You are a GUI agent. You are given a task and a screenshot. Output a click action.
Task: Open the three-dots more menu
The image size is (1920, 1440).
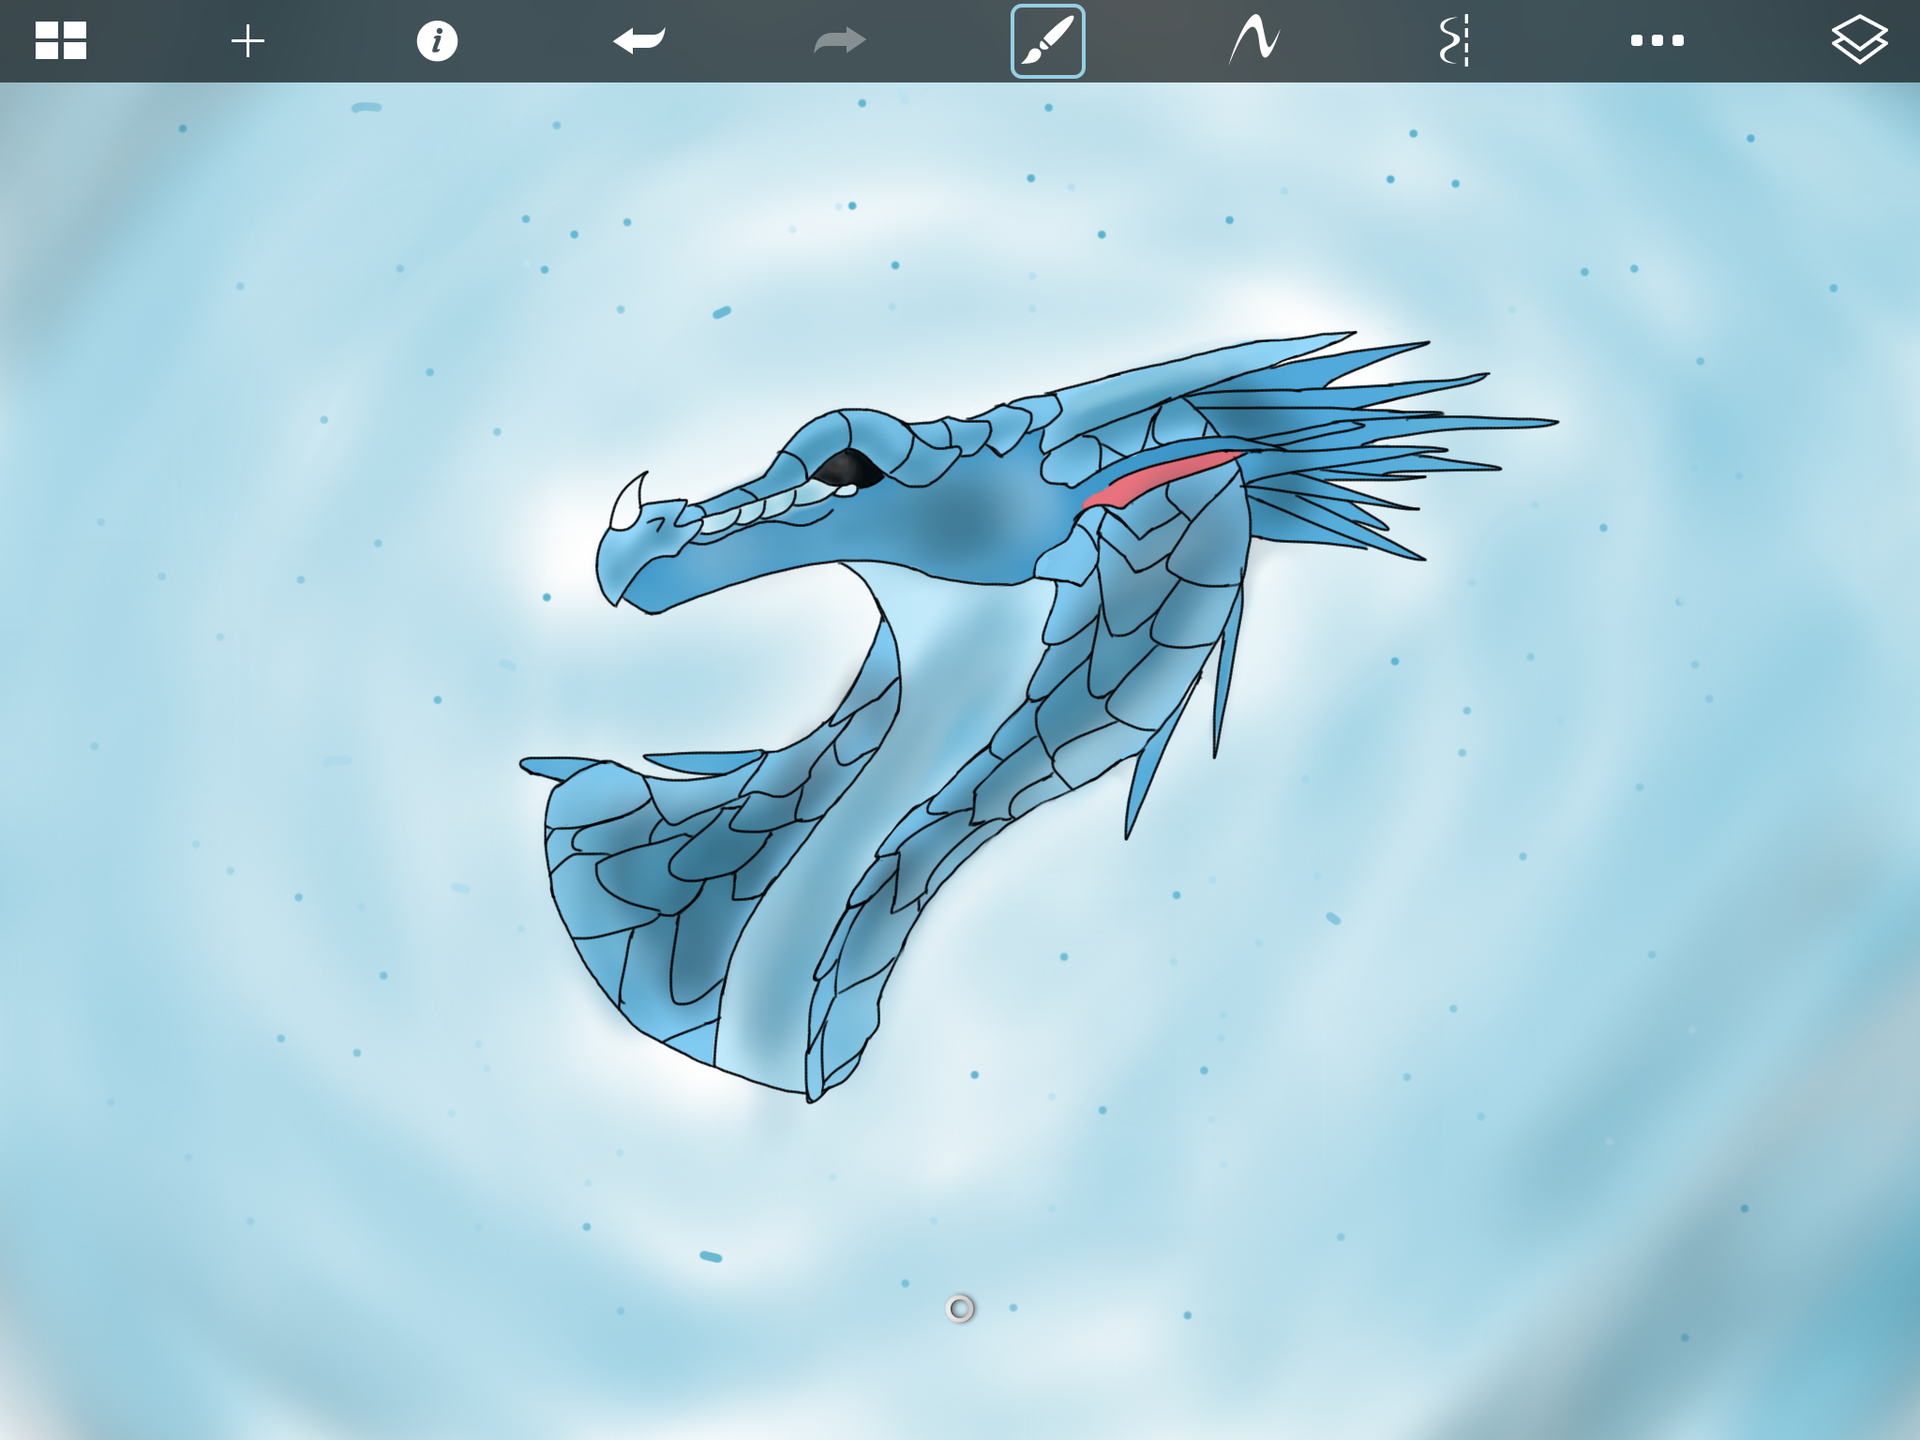pos(1657,41)
